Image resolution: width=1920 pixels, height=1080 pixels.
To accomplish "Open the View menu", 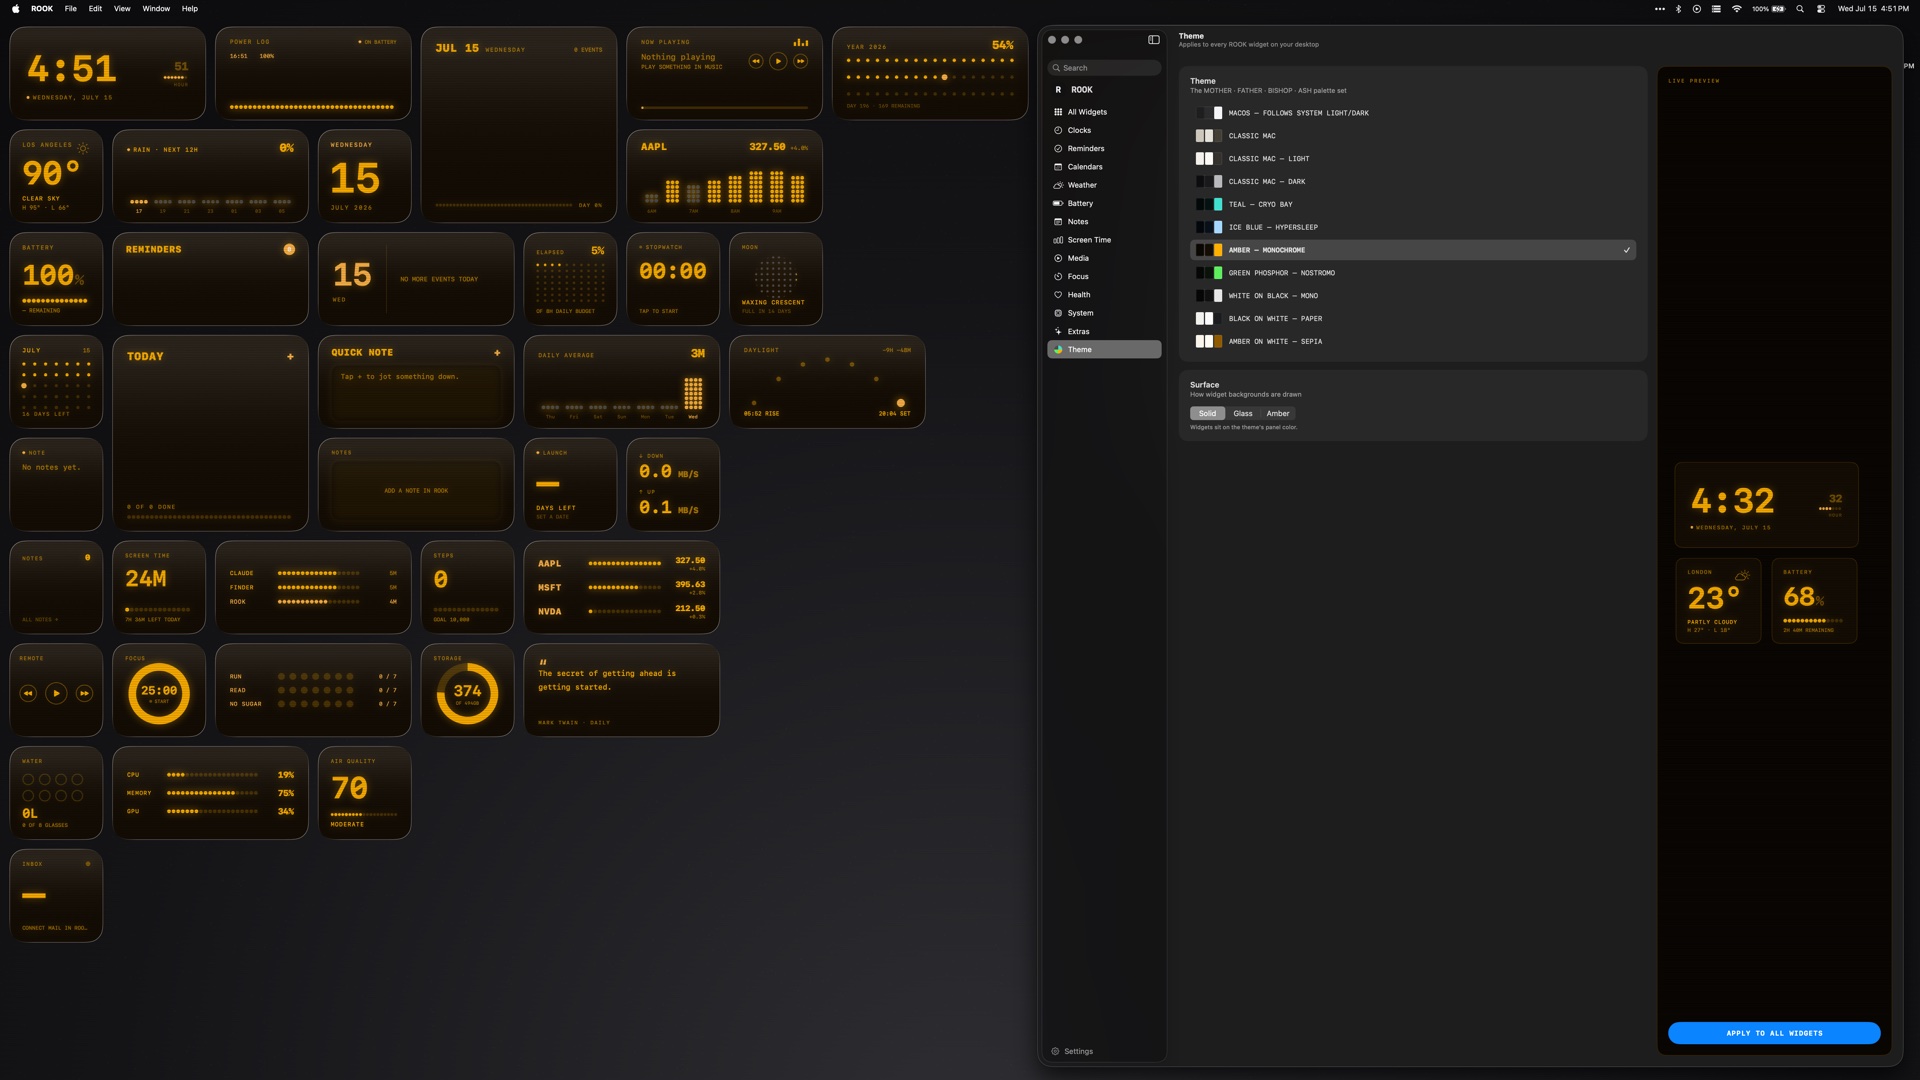I will pyautogui.click(x=122, y=8).
